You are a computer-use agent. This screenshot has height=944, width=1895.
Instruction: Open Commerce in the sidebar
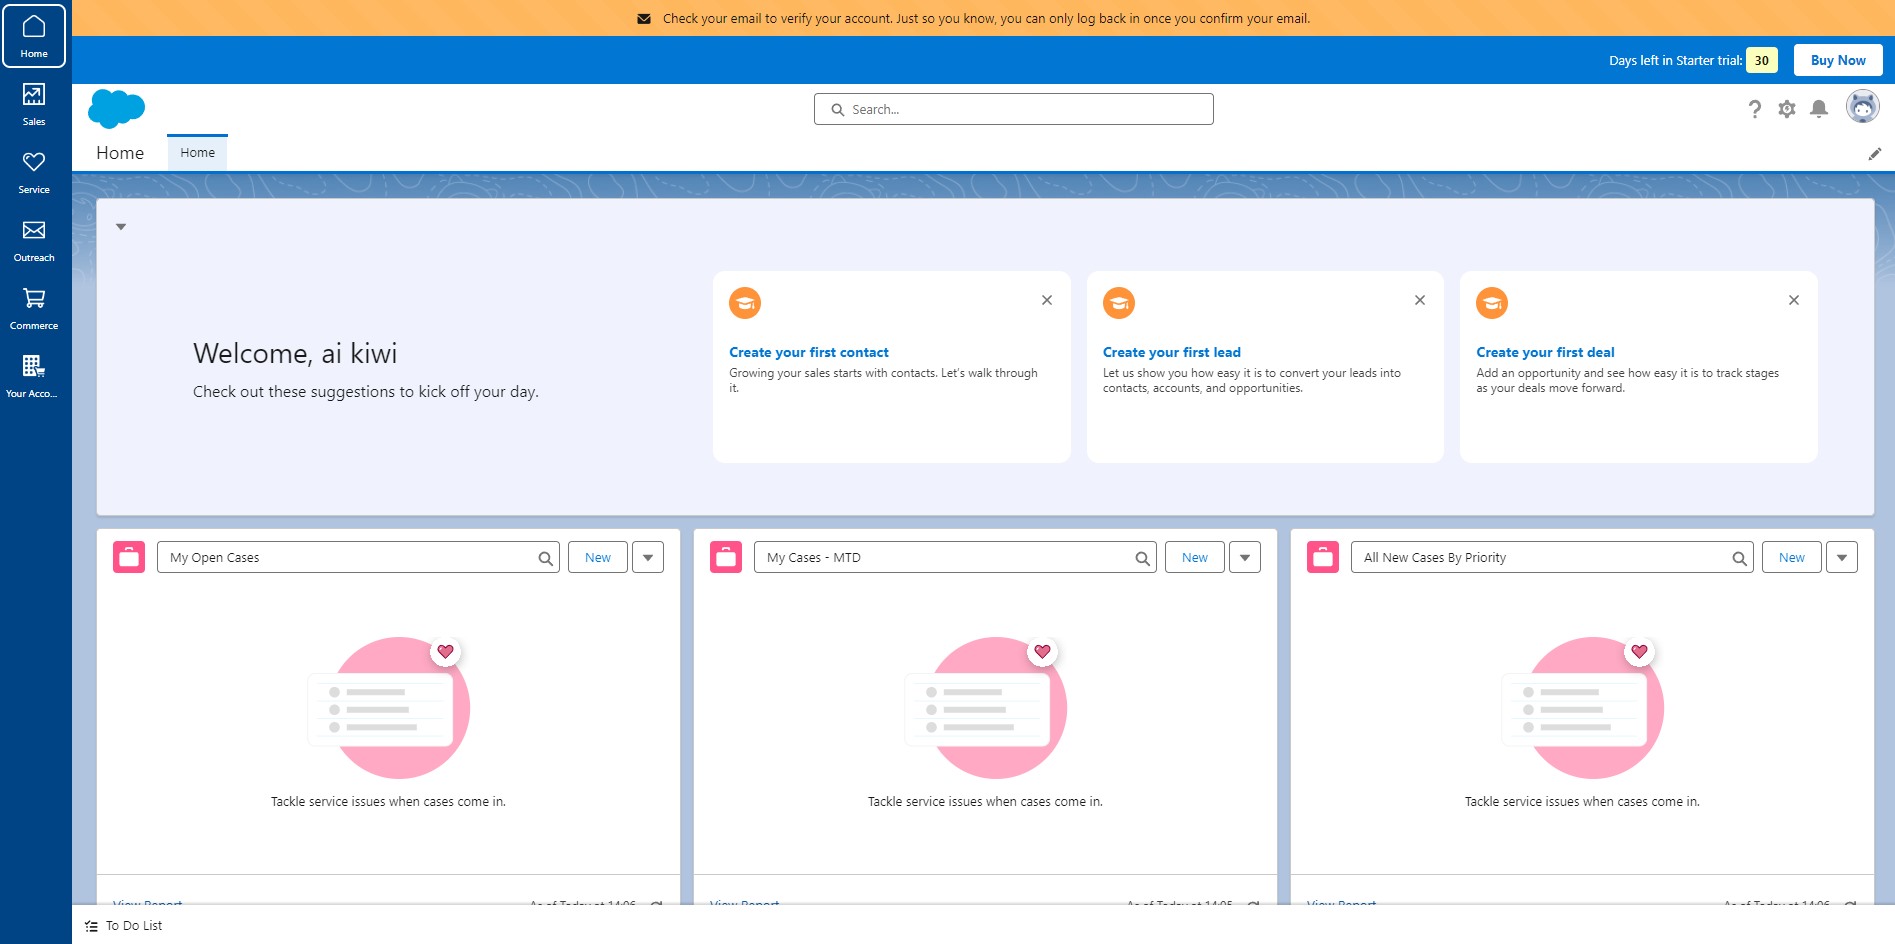pos(34,308)
